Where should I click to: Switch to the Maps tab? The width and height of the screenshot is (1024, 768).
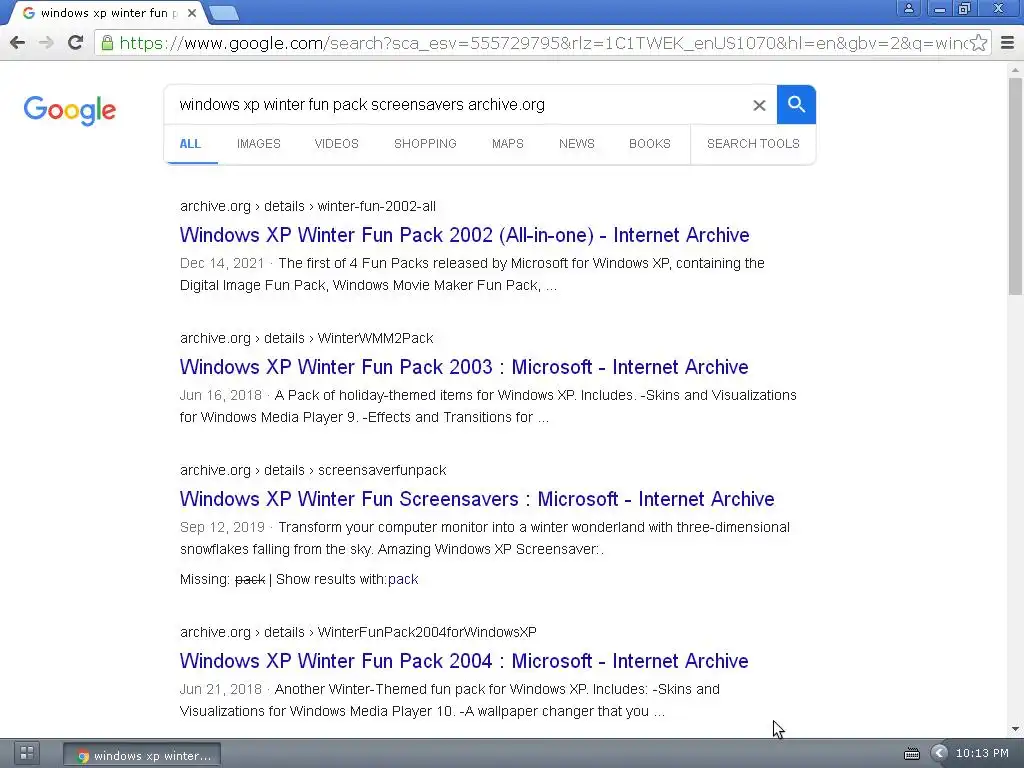click(x=507, y=144)
